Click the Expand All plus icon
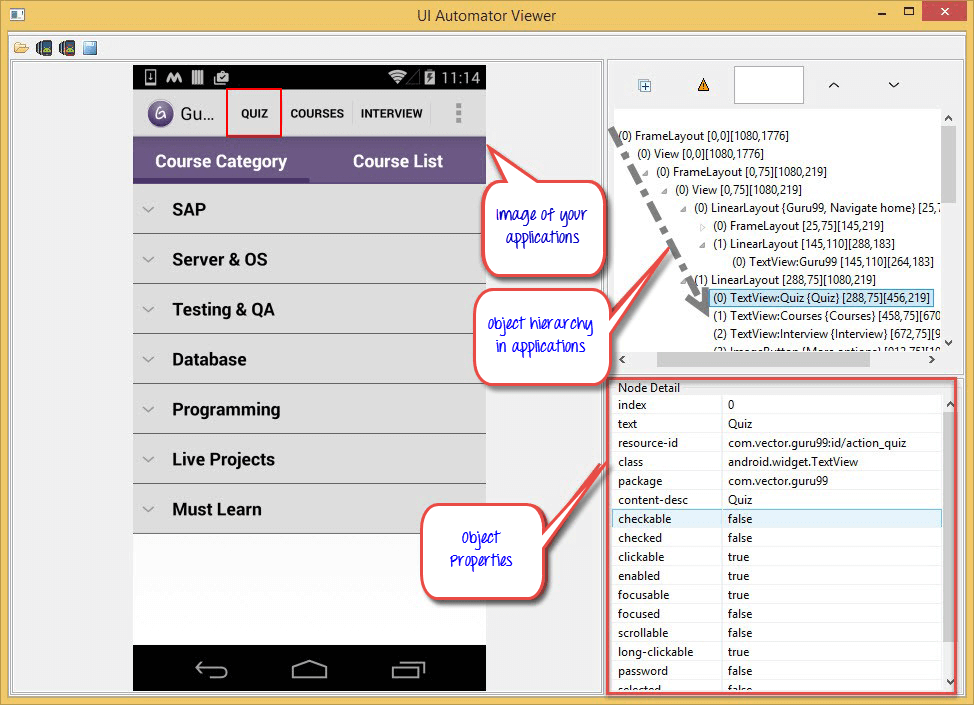 (x=645, y=86)
